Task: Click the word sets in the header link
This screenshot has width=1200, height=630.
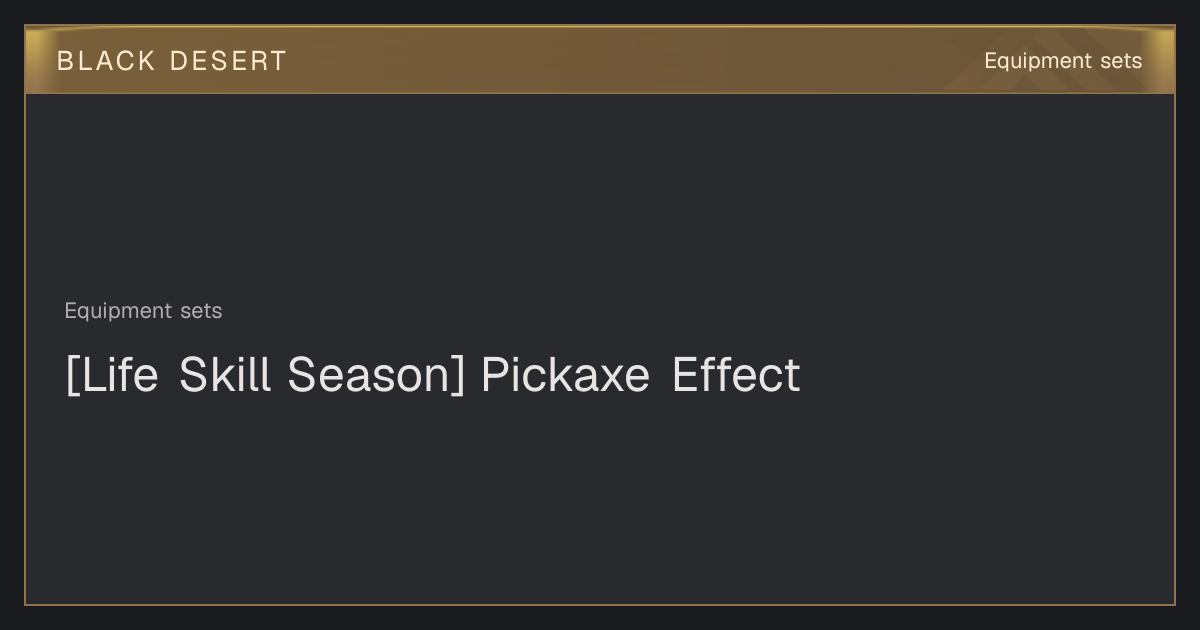Action: coord(1120,61)
